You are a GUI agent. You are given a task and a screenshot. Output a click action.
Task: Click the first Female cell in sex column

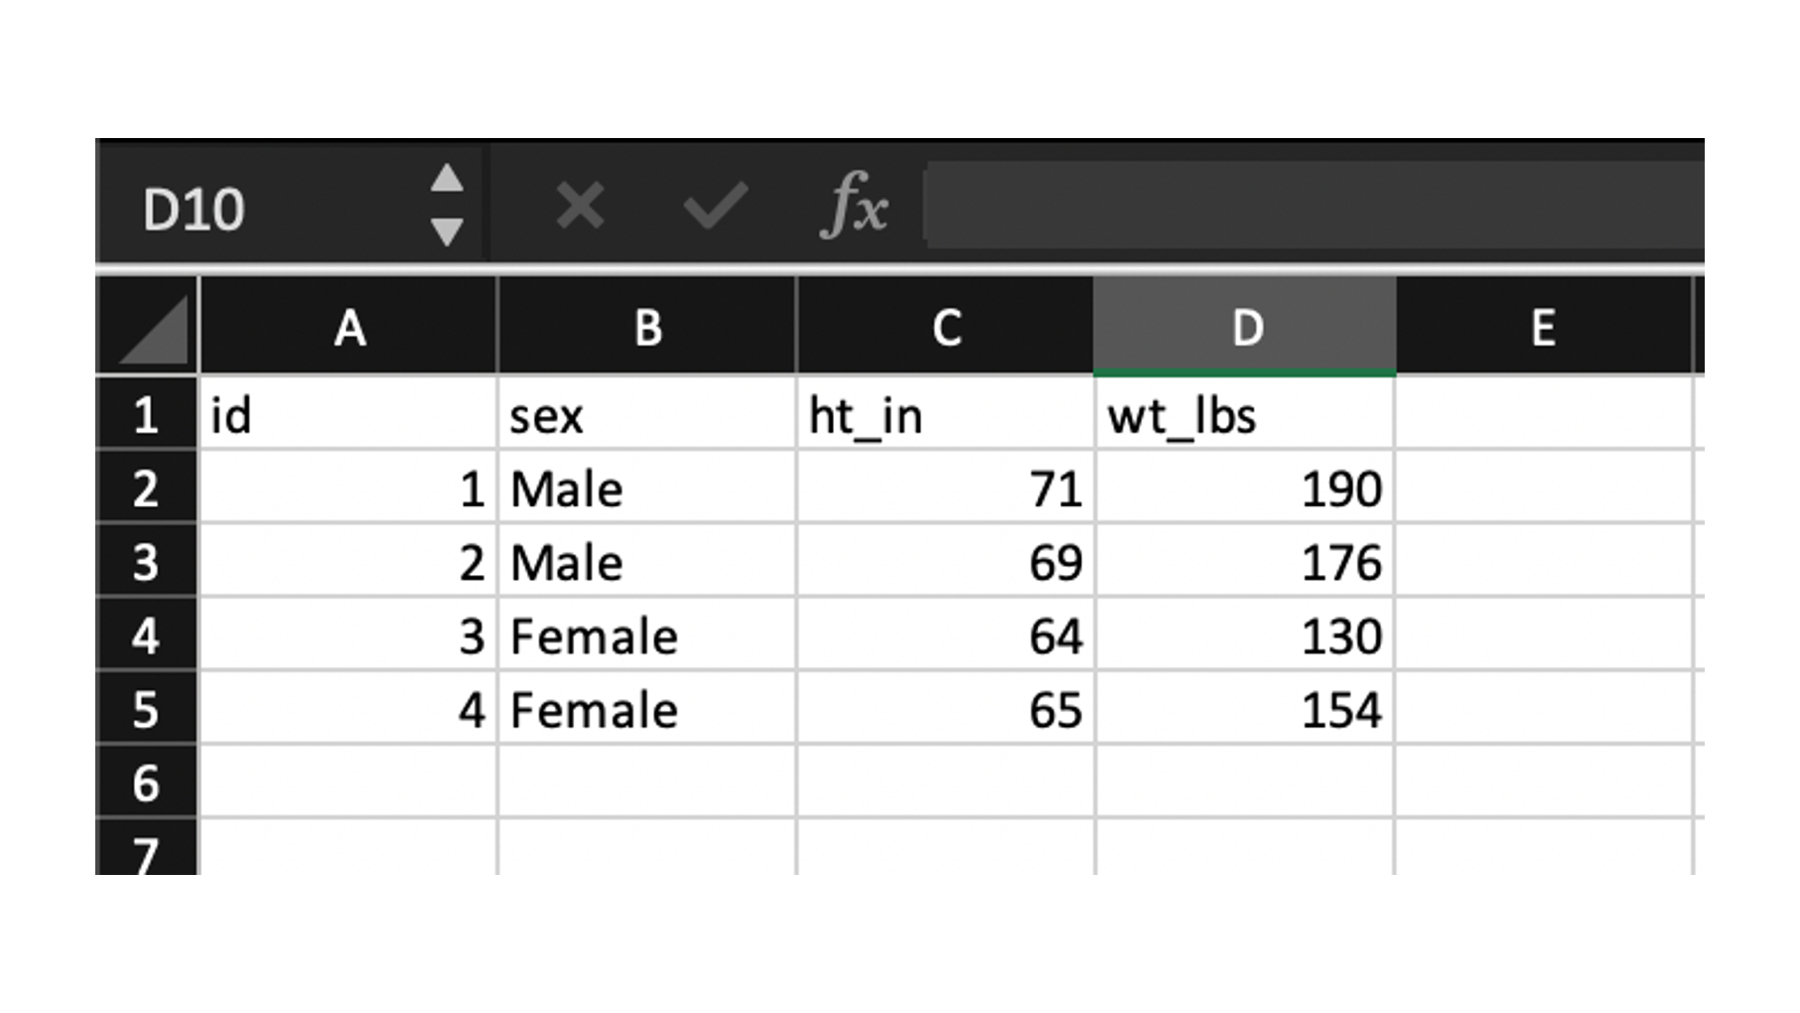(x=647, y=635)
